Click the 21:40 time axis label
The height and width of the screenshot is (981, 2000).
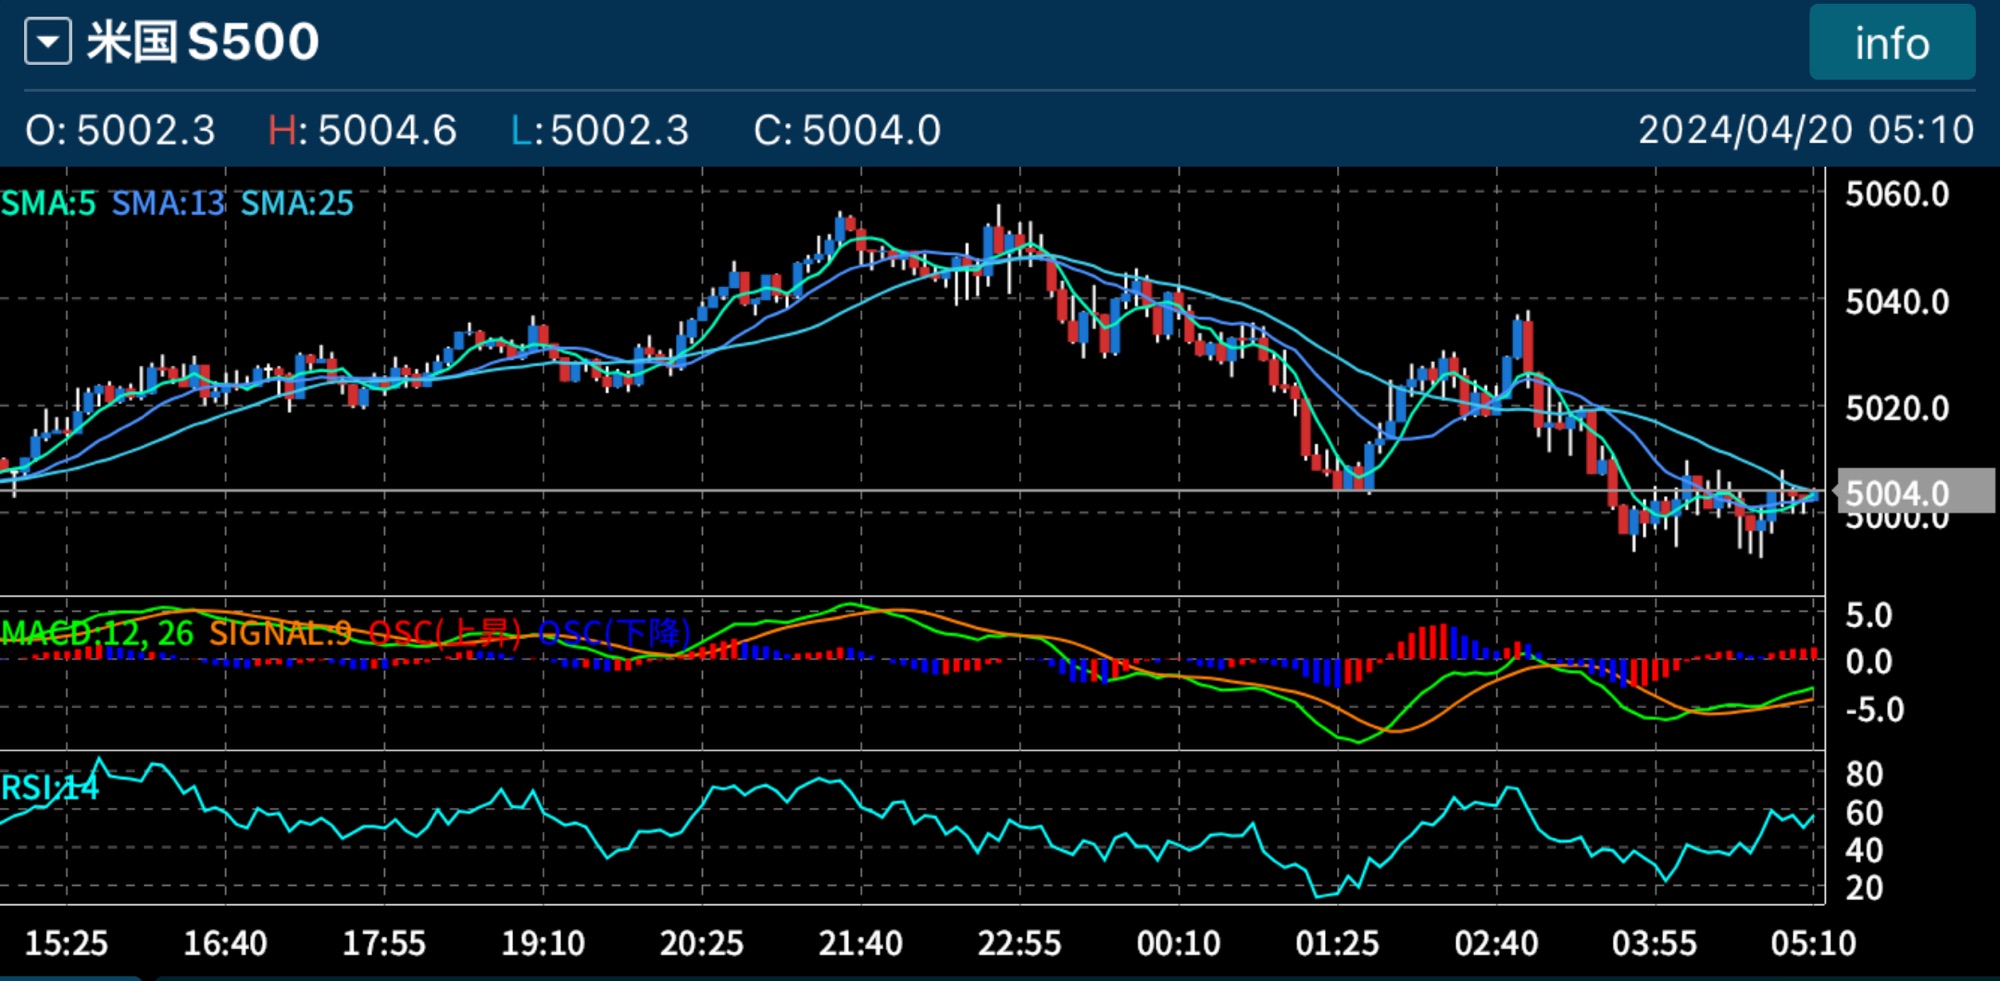(x=860, y=943)
